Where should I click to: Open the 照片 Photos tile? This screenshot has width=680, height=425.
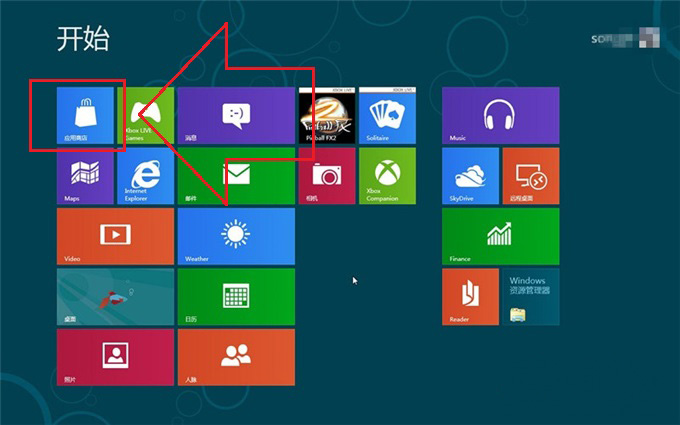click(115, 357)
